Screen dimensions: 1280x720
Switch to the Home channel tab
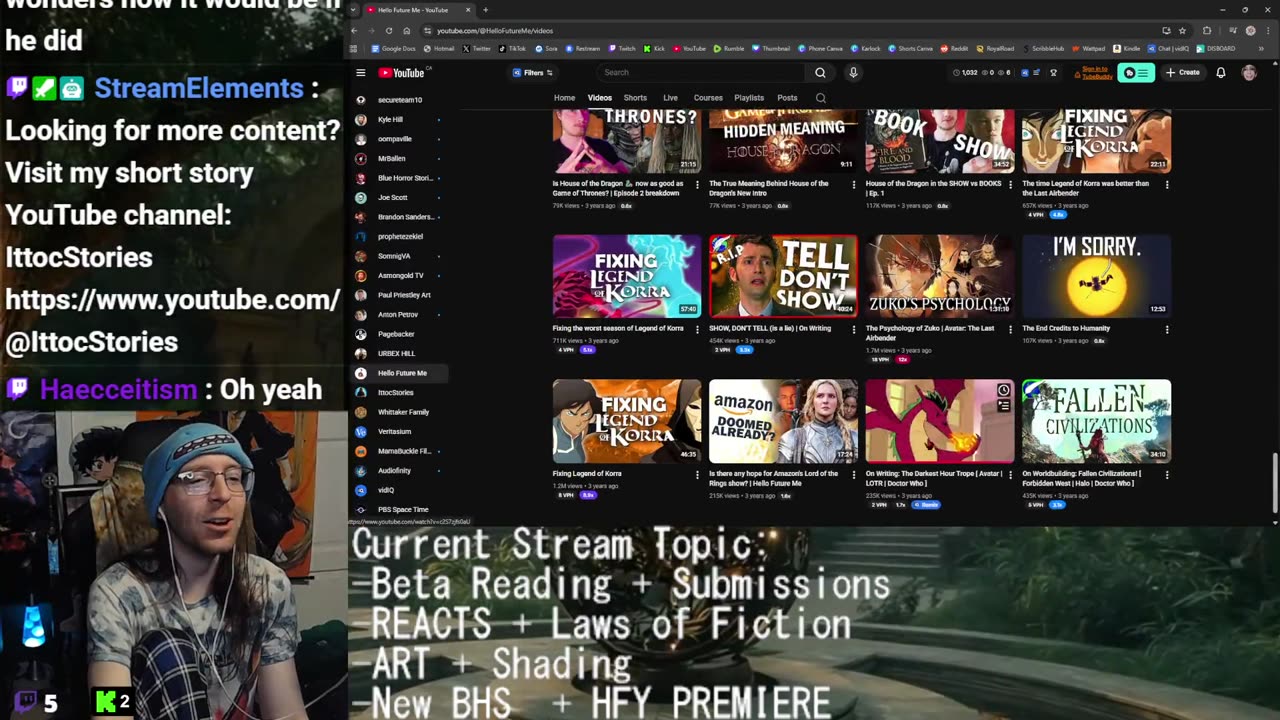564,98
